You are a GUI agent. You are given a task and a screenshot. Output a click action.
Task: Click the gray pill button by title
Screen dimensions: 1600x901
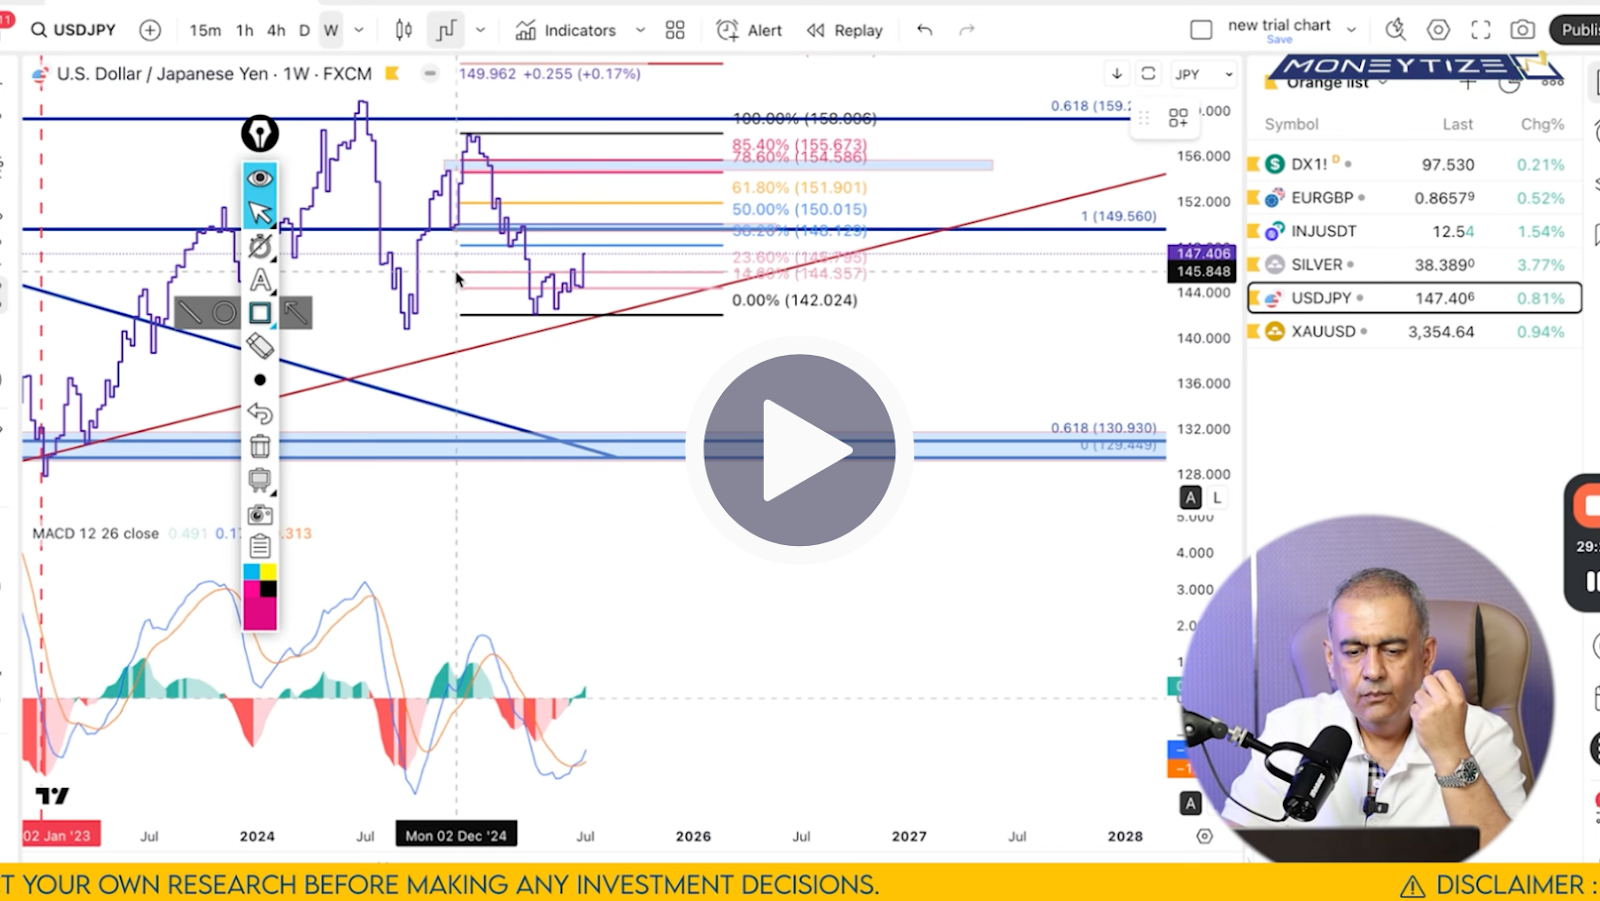[430, 73]
